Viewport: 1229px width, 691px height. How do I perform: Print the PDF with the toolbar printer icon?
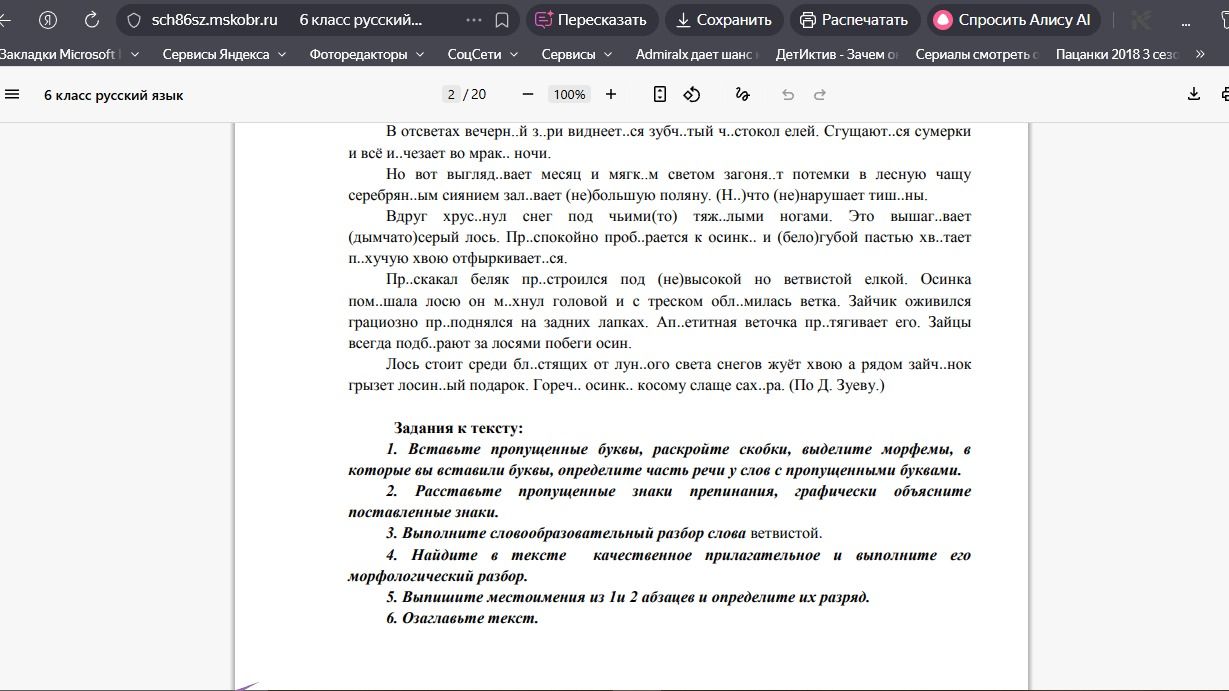point(1224,94)
